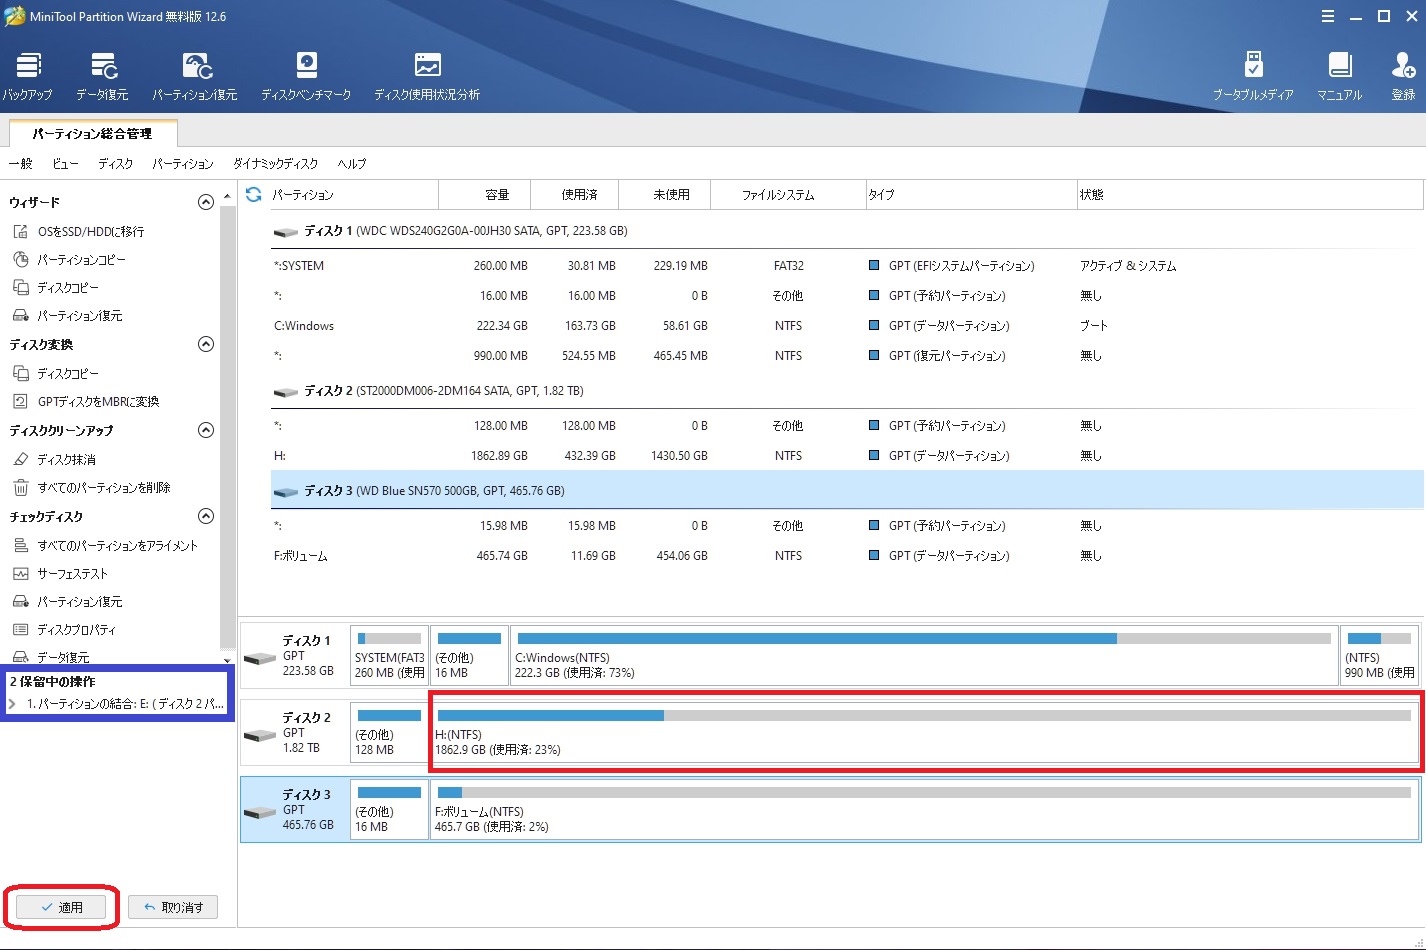Screen dimensions: 1426x950
Task: Open the バックアップ backup tool
Action: click(x=27, y=77)
